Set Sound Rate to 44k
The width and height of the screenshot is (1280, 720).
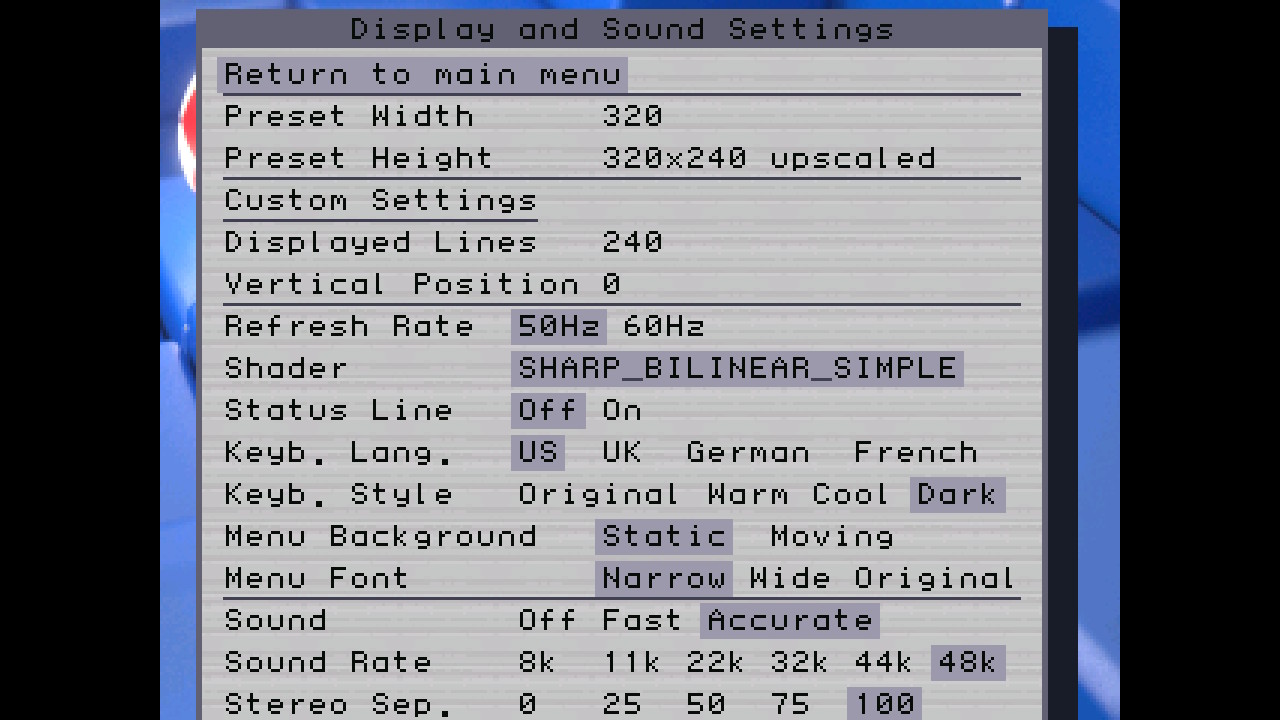[x=884, y=662]
